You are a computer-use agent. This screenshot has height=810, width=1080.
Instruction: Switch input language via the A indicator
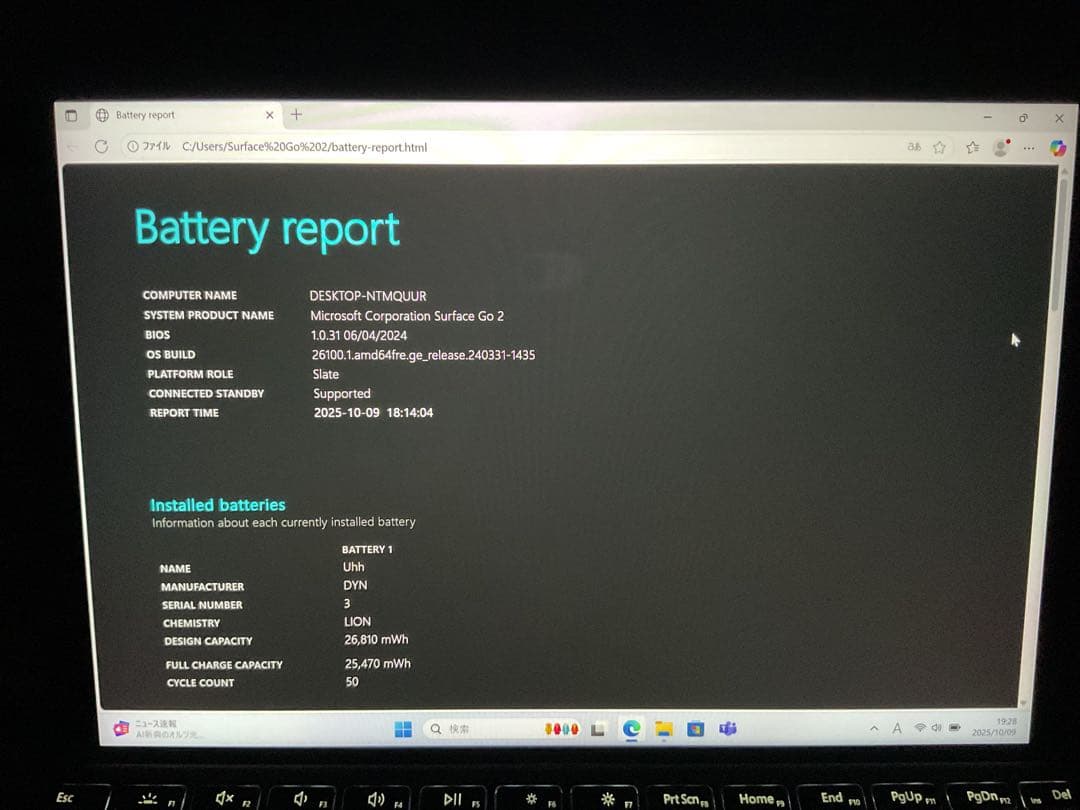pyautogui.click(x=897, y=728)
